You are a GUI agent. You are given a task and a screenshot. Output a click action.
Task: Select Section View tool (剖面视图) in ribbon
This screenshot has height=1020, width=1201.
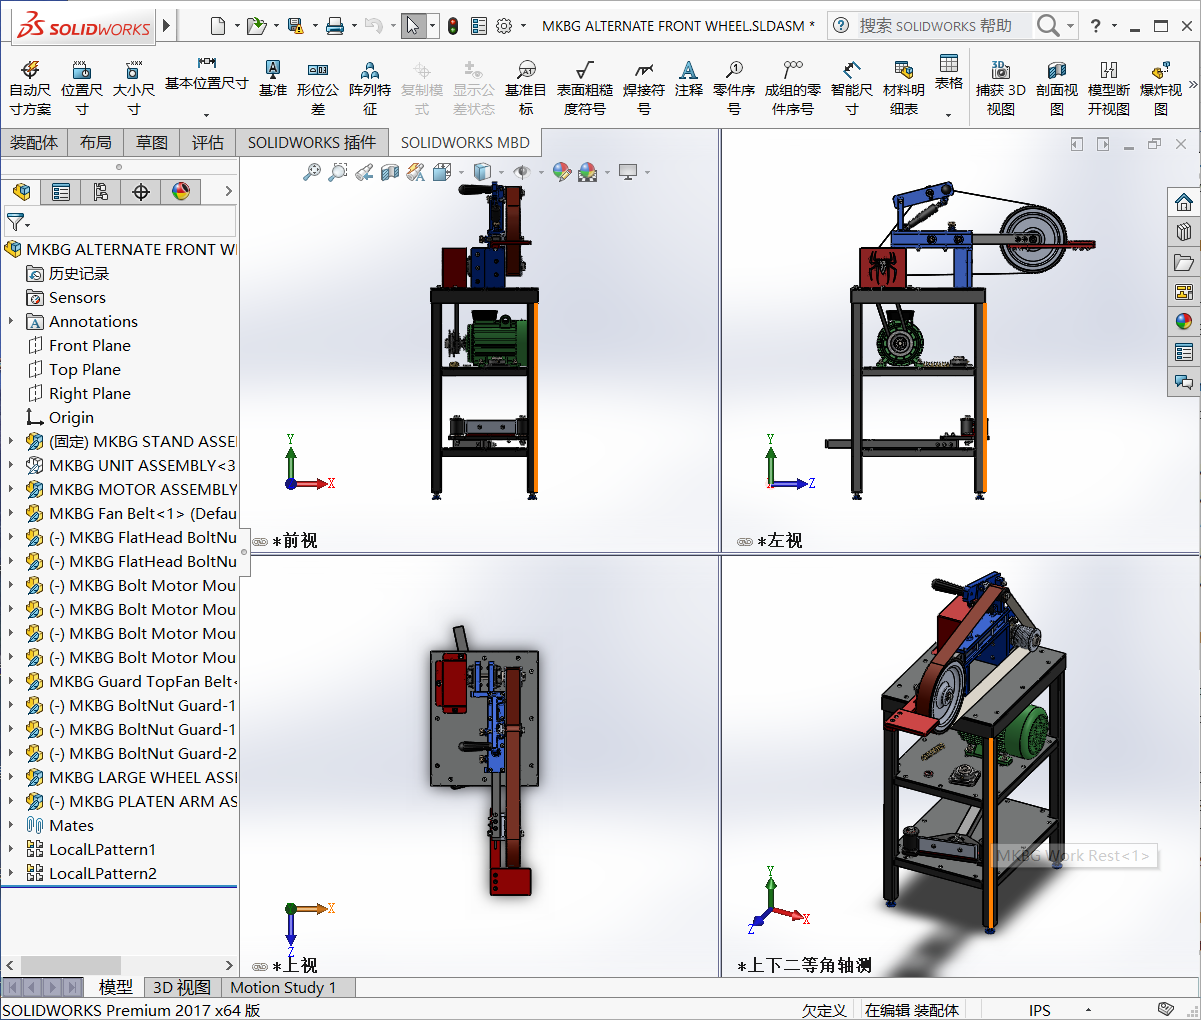[x=1057, y=87]
